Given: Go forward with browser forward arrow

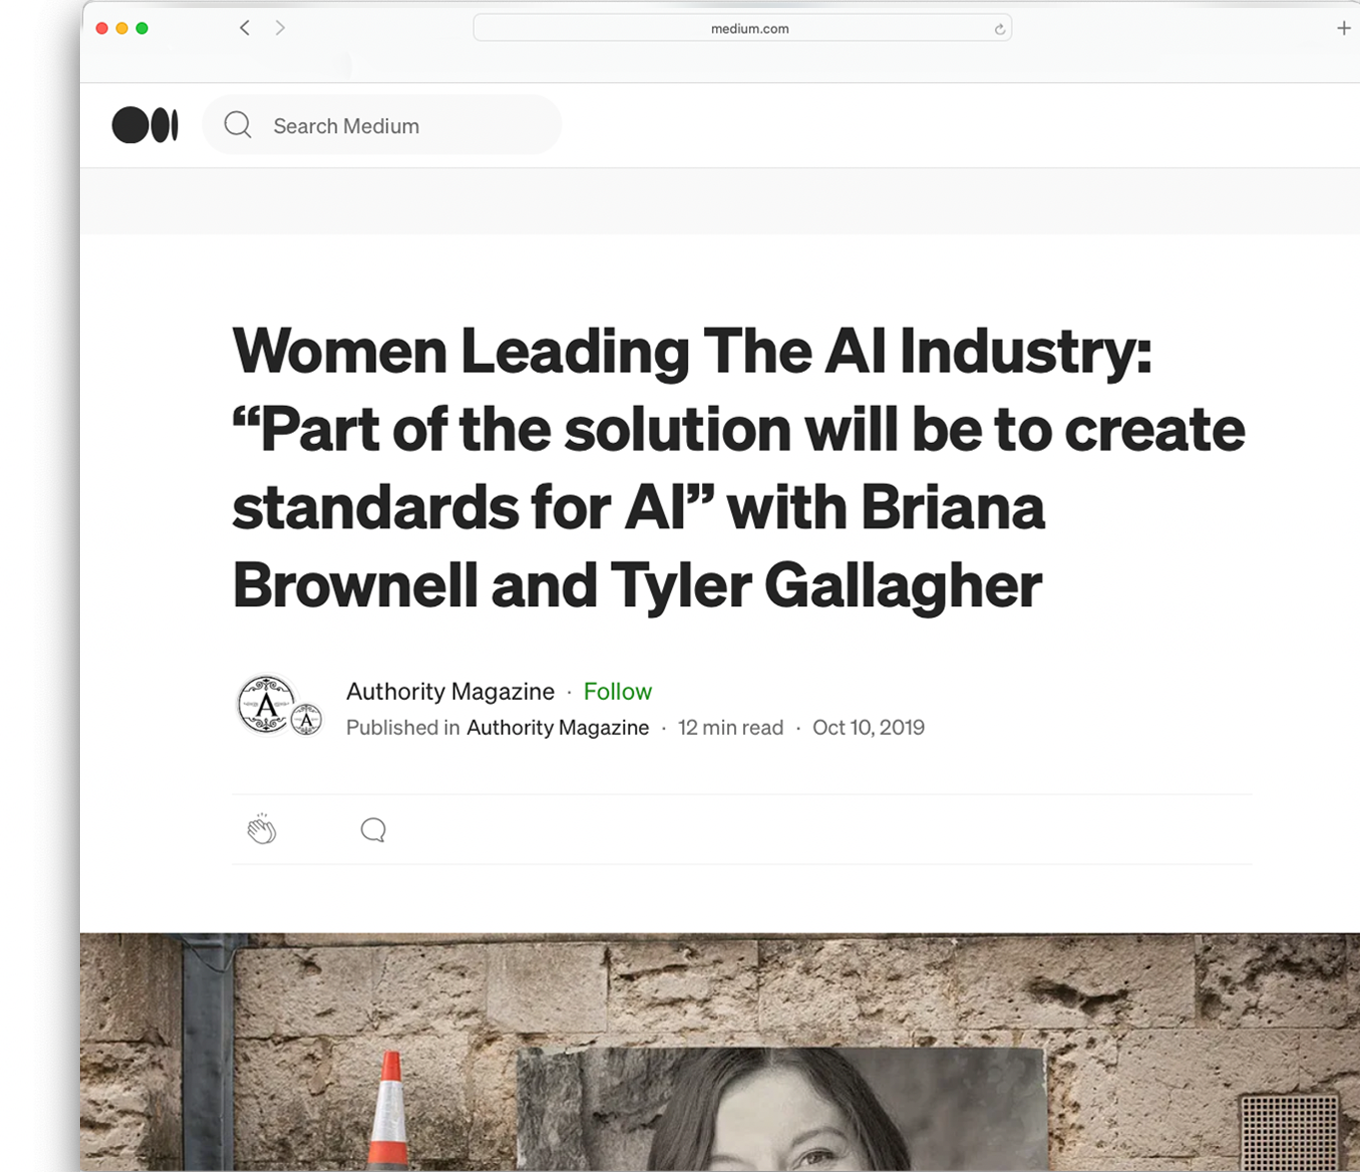Looking at the screenshot, I should pyautogui.click(x=280, y=28).
